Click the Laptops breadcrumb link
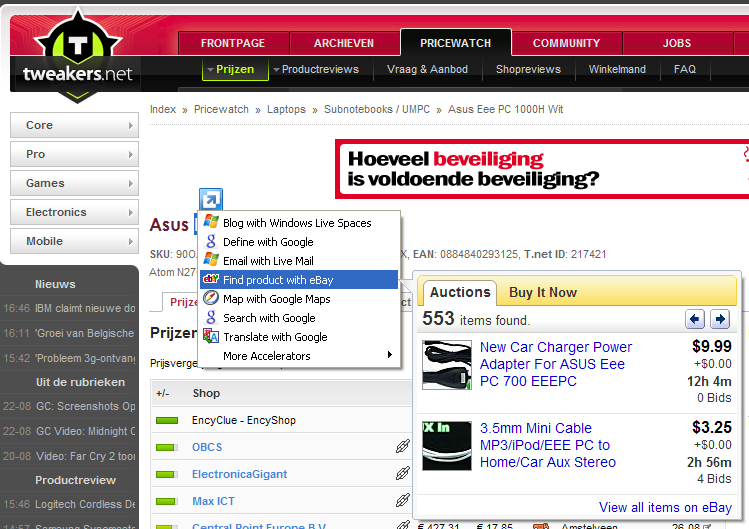 click(x=286, y=109)
